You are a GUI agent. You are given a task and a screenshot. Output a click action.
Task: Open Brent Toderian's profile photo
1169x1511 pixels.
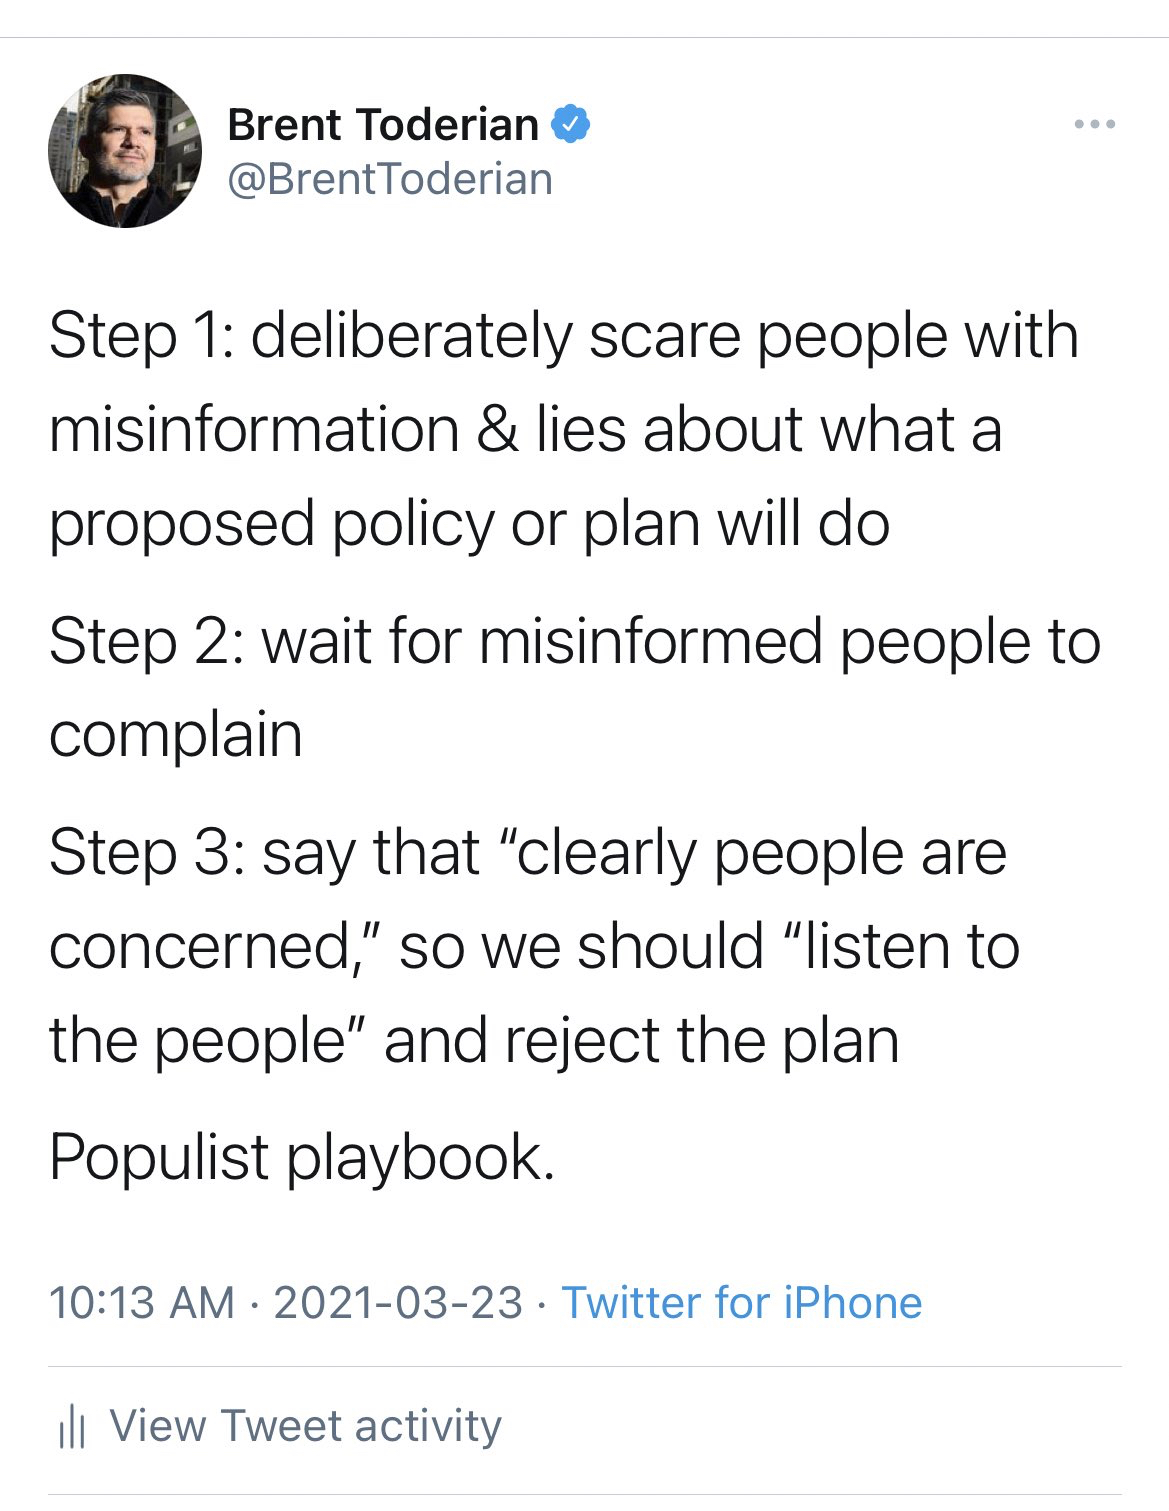tap(124, 151)
